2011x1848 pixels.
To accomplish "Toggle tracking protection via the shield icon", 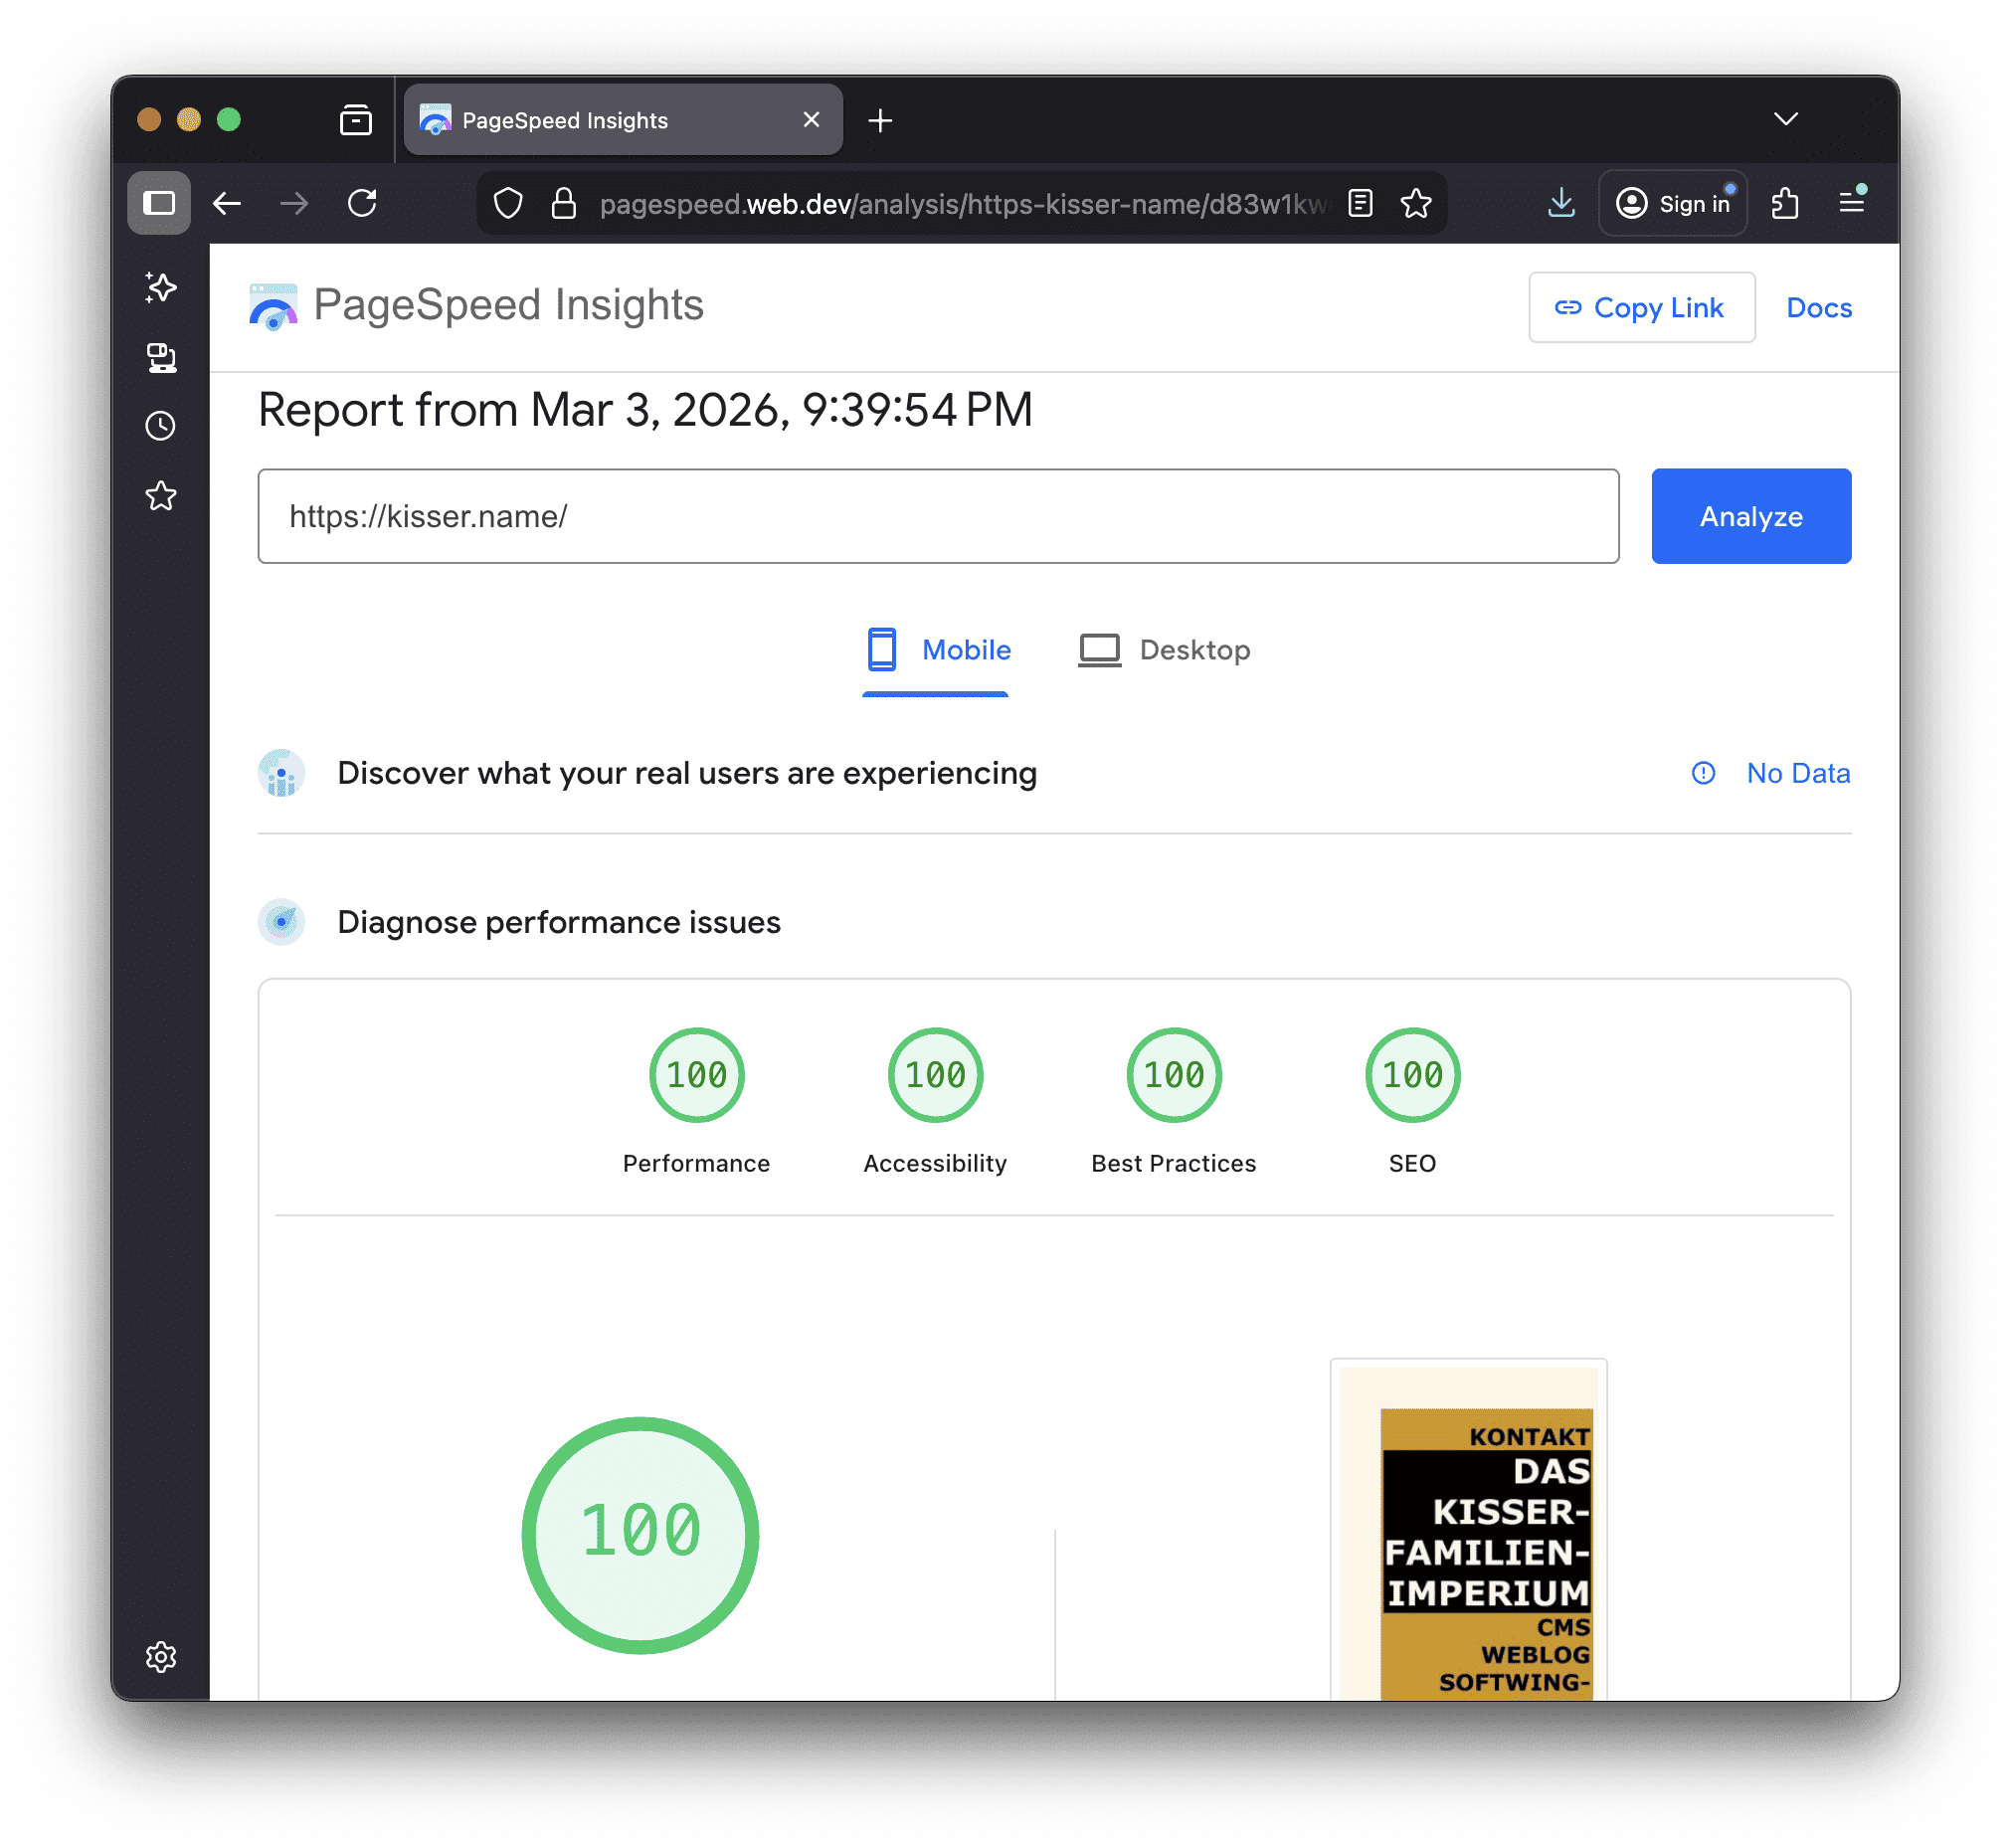I will [x=509, y=202].
